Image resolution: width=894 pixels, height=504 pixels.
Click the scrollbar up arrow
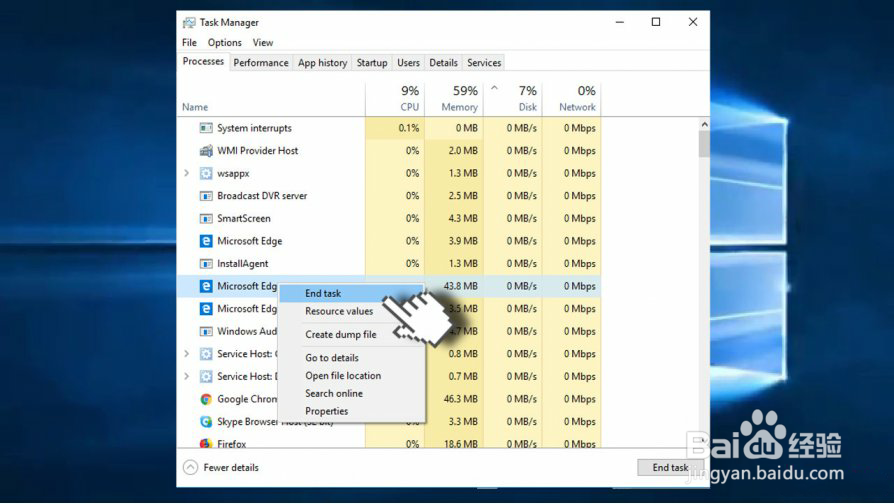[x=704, y=124]
